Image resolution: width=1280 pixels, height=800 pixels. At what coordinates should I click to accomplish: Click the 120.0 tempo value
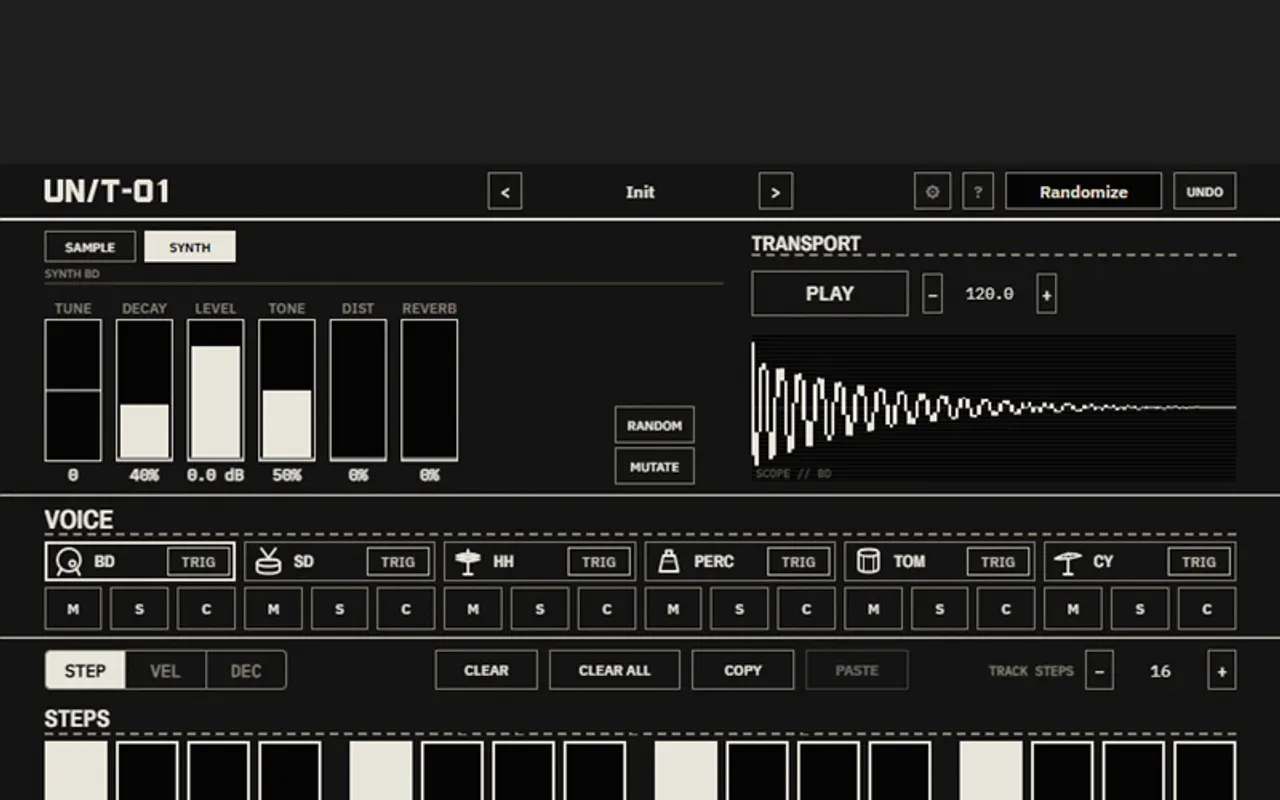point(989,294)
